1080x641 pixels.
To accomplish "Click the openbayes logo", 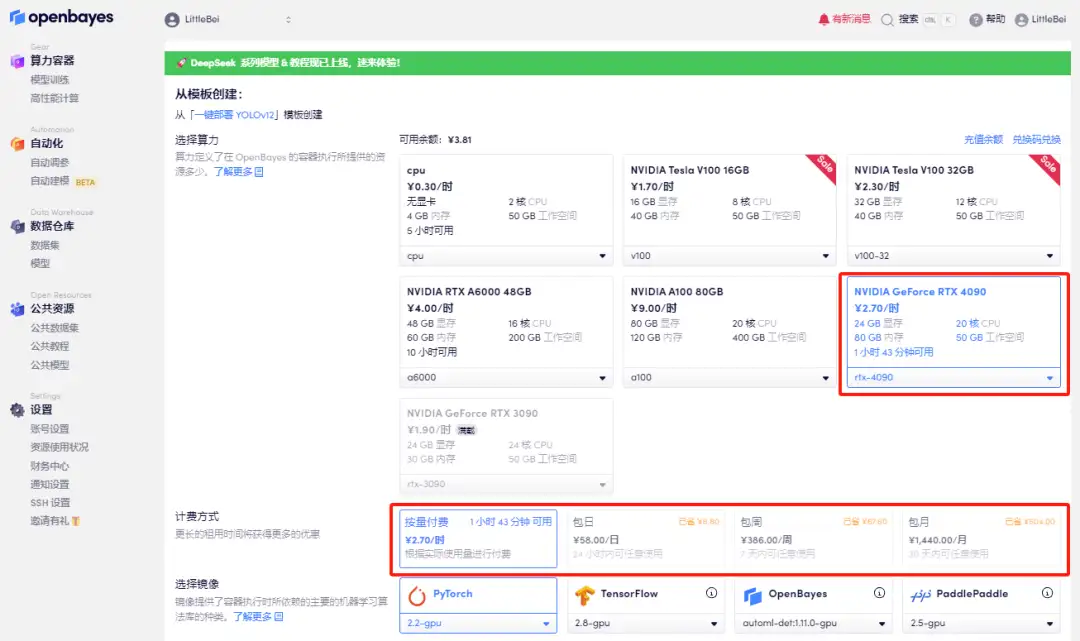I will pos(62,17).
